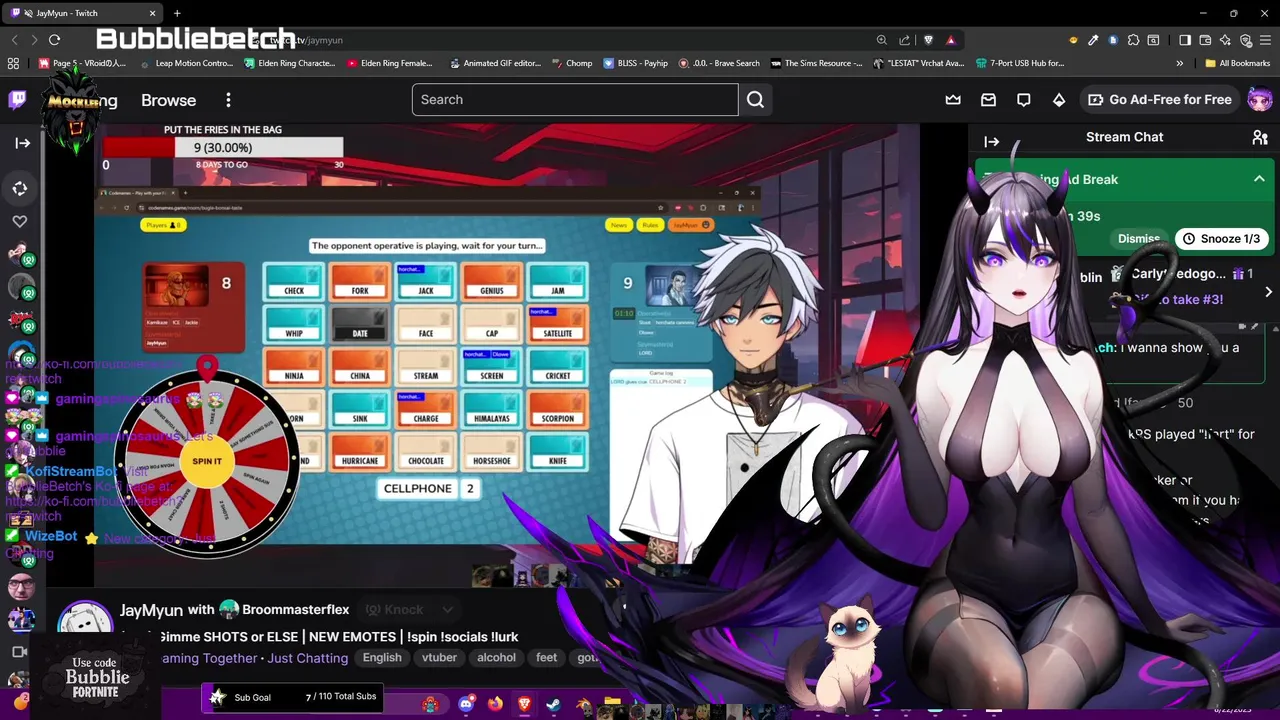Open the Brave Rewards triangle icon
Viewport: 1280px width, 720px height.
click(950, 40)
